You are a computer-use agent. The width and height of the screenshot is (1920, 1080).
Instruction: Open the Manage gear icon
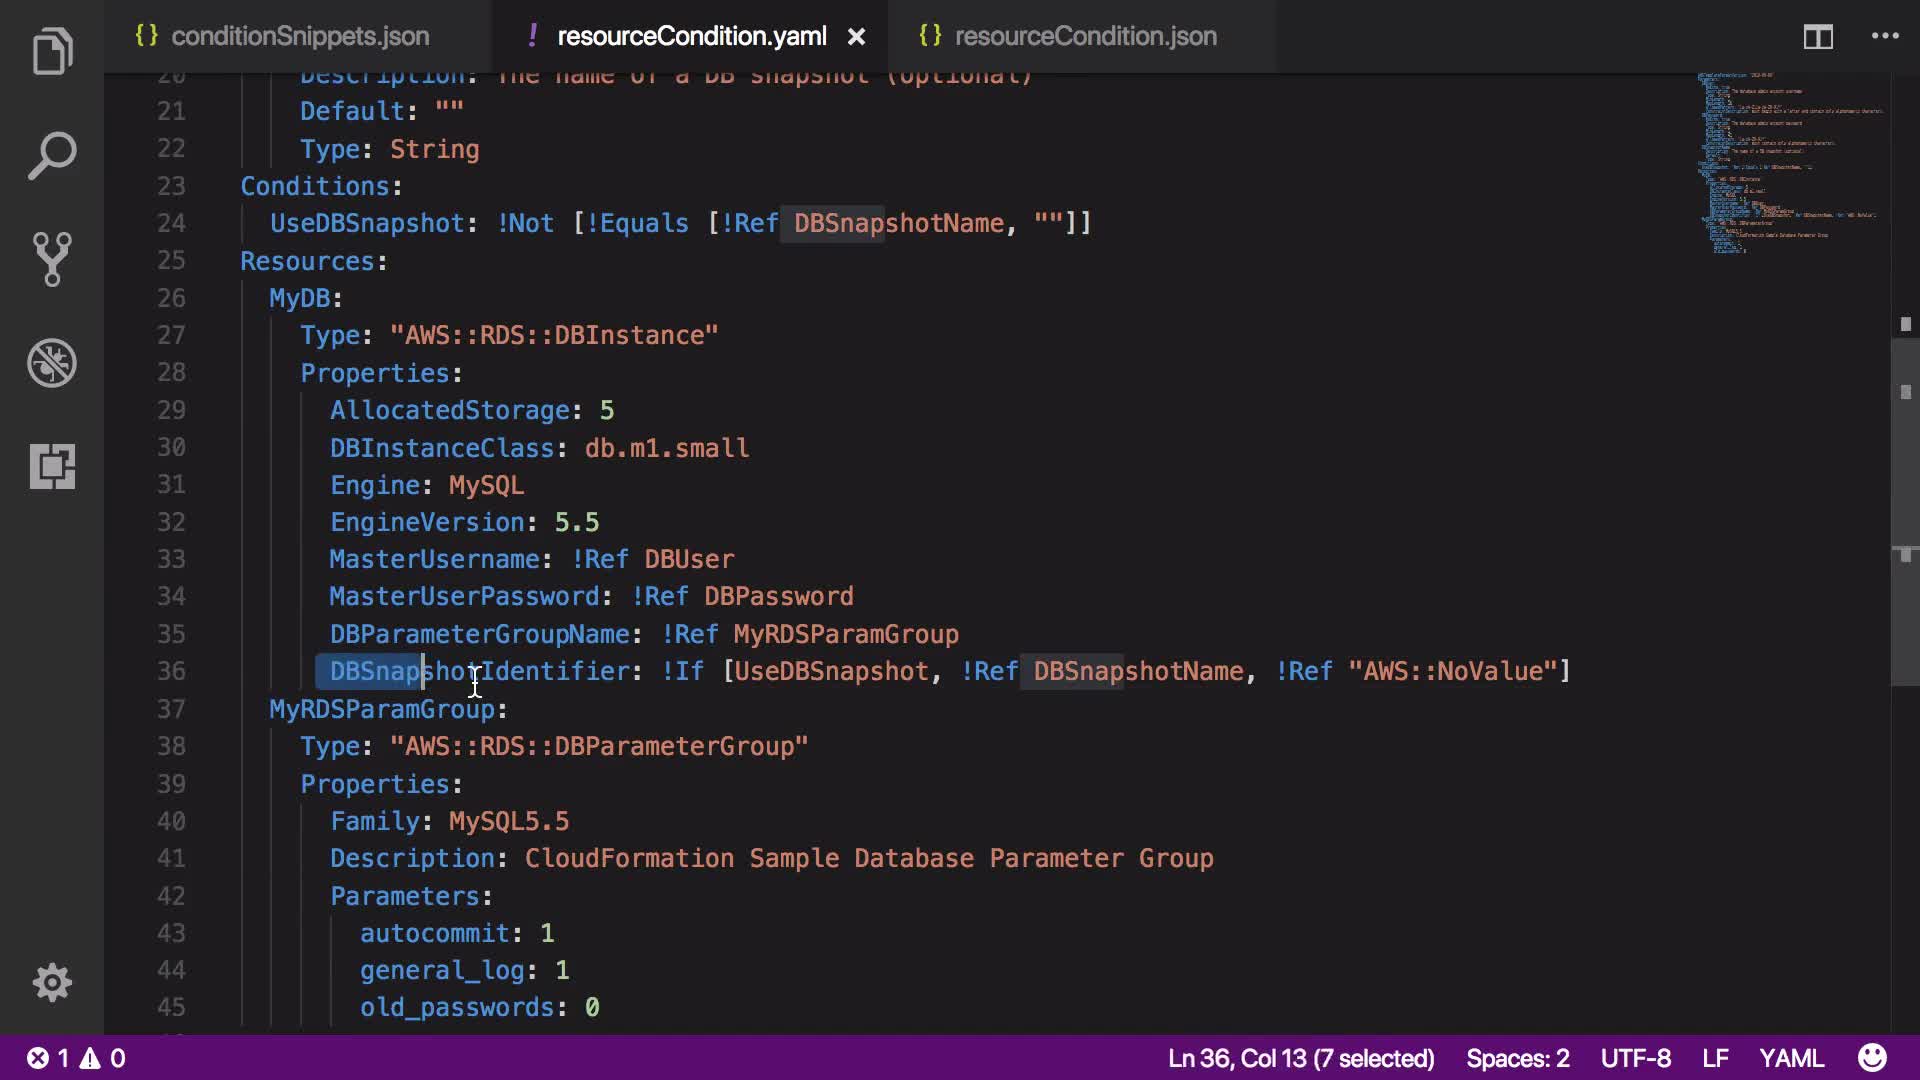click(52, 983)
